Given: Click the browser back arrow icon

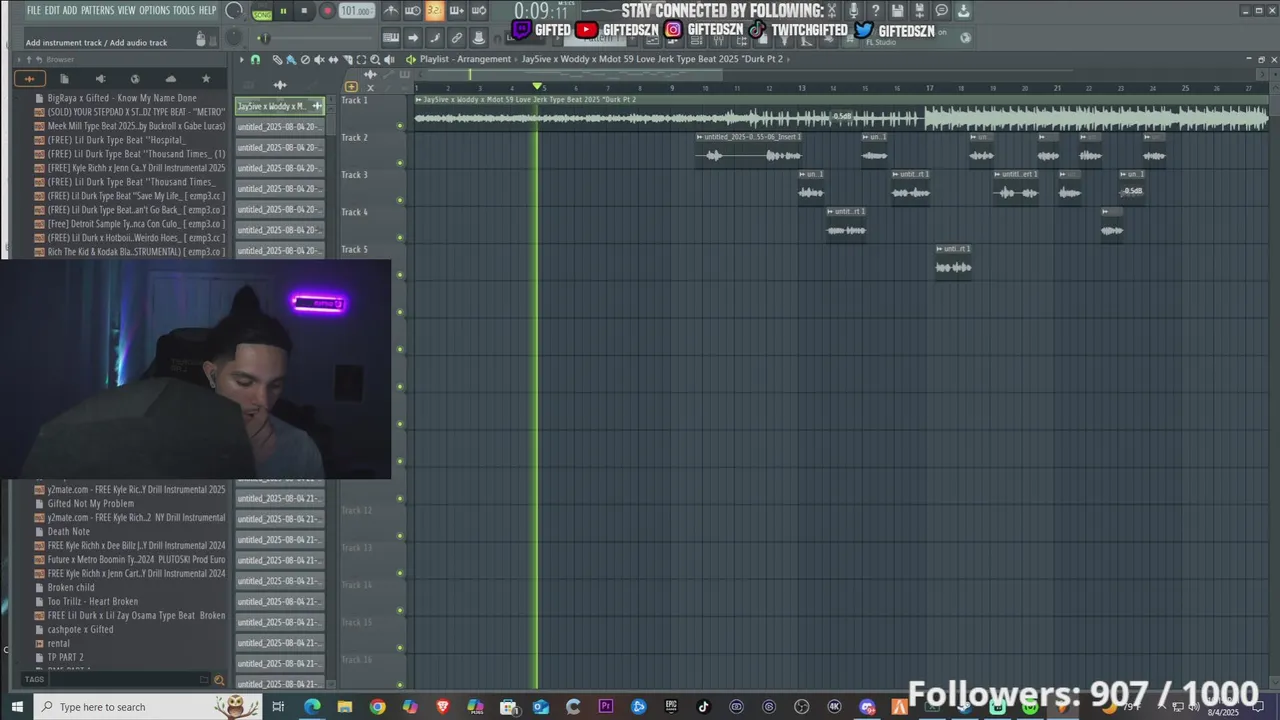Looking at the screenshot, I should tap(39, 59).
